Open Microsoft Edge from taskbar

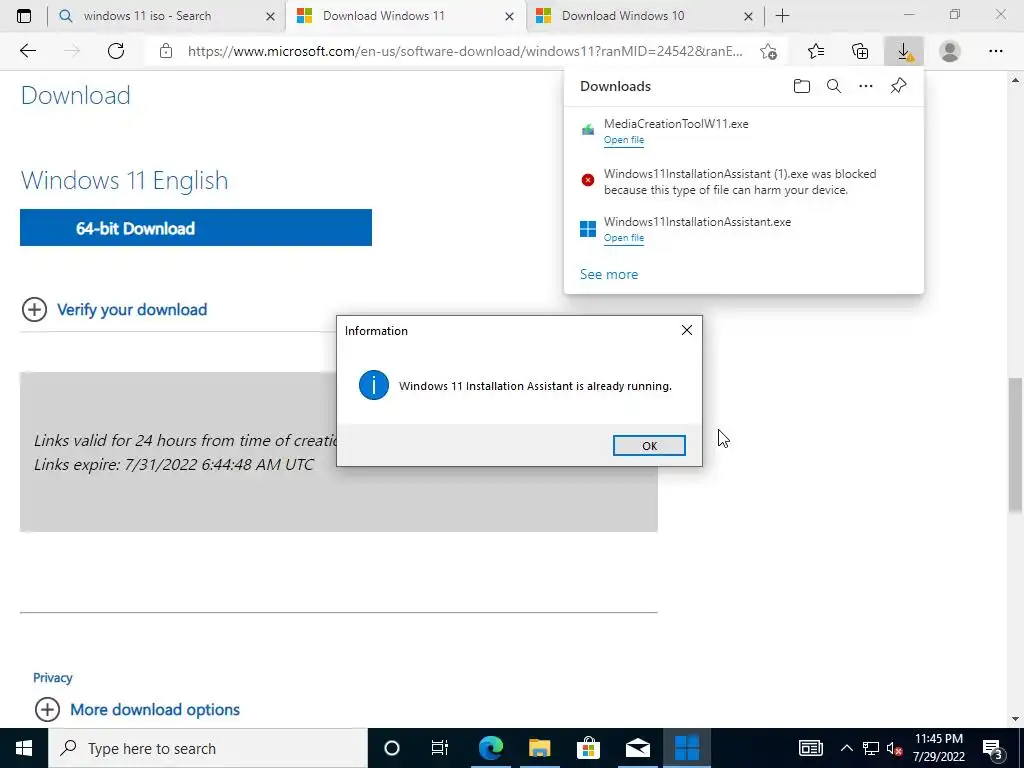pos(490,748)
